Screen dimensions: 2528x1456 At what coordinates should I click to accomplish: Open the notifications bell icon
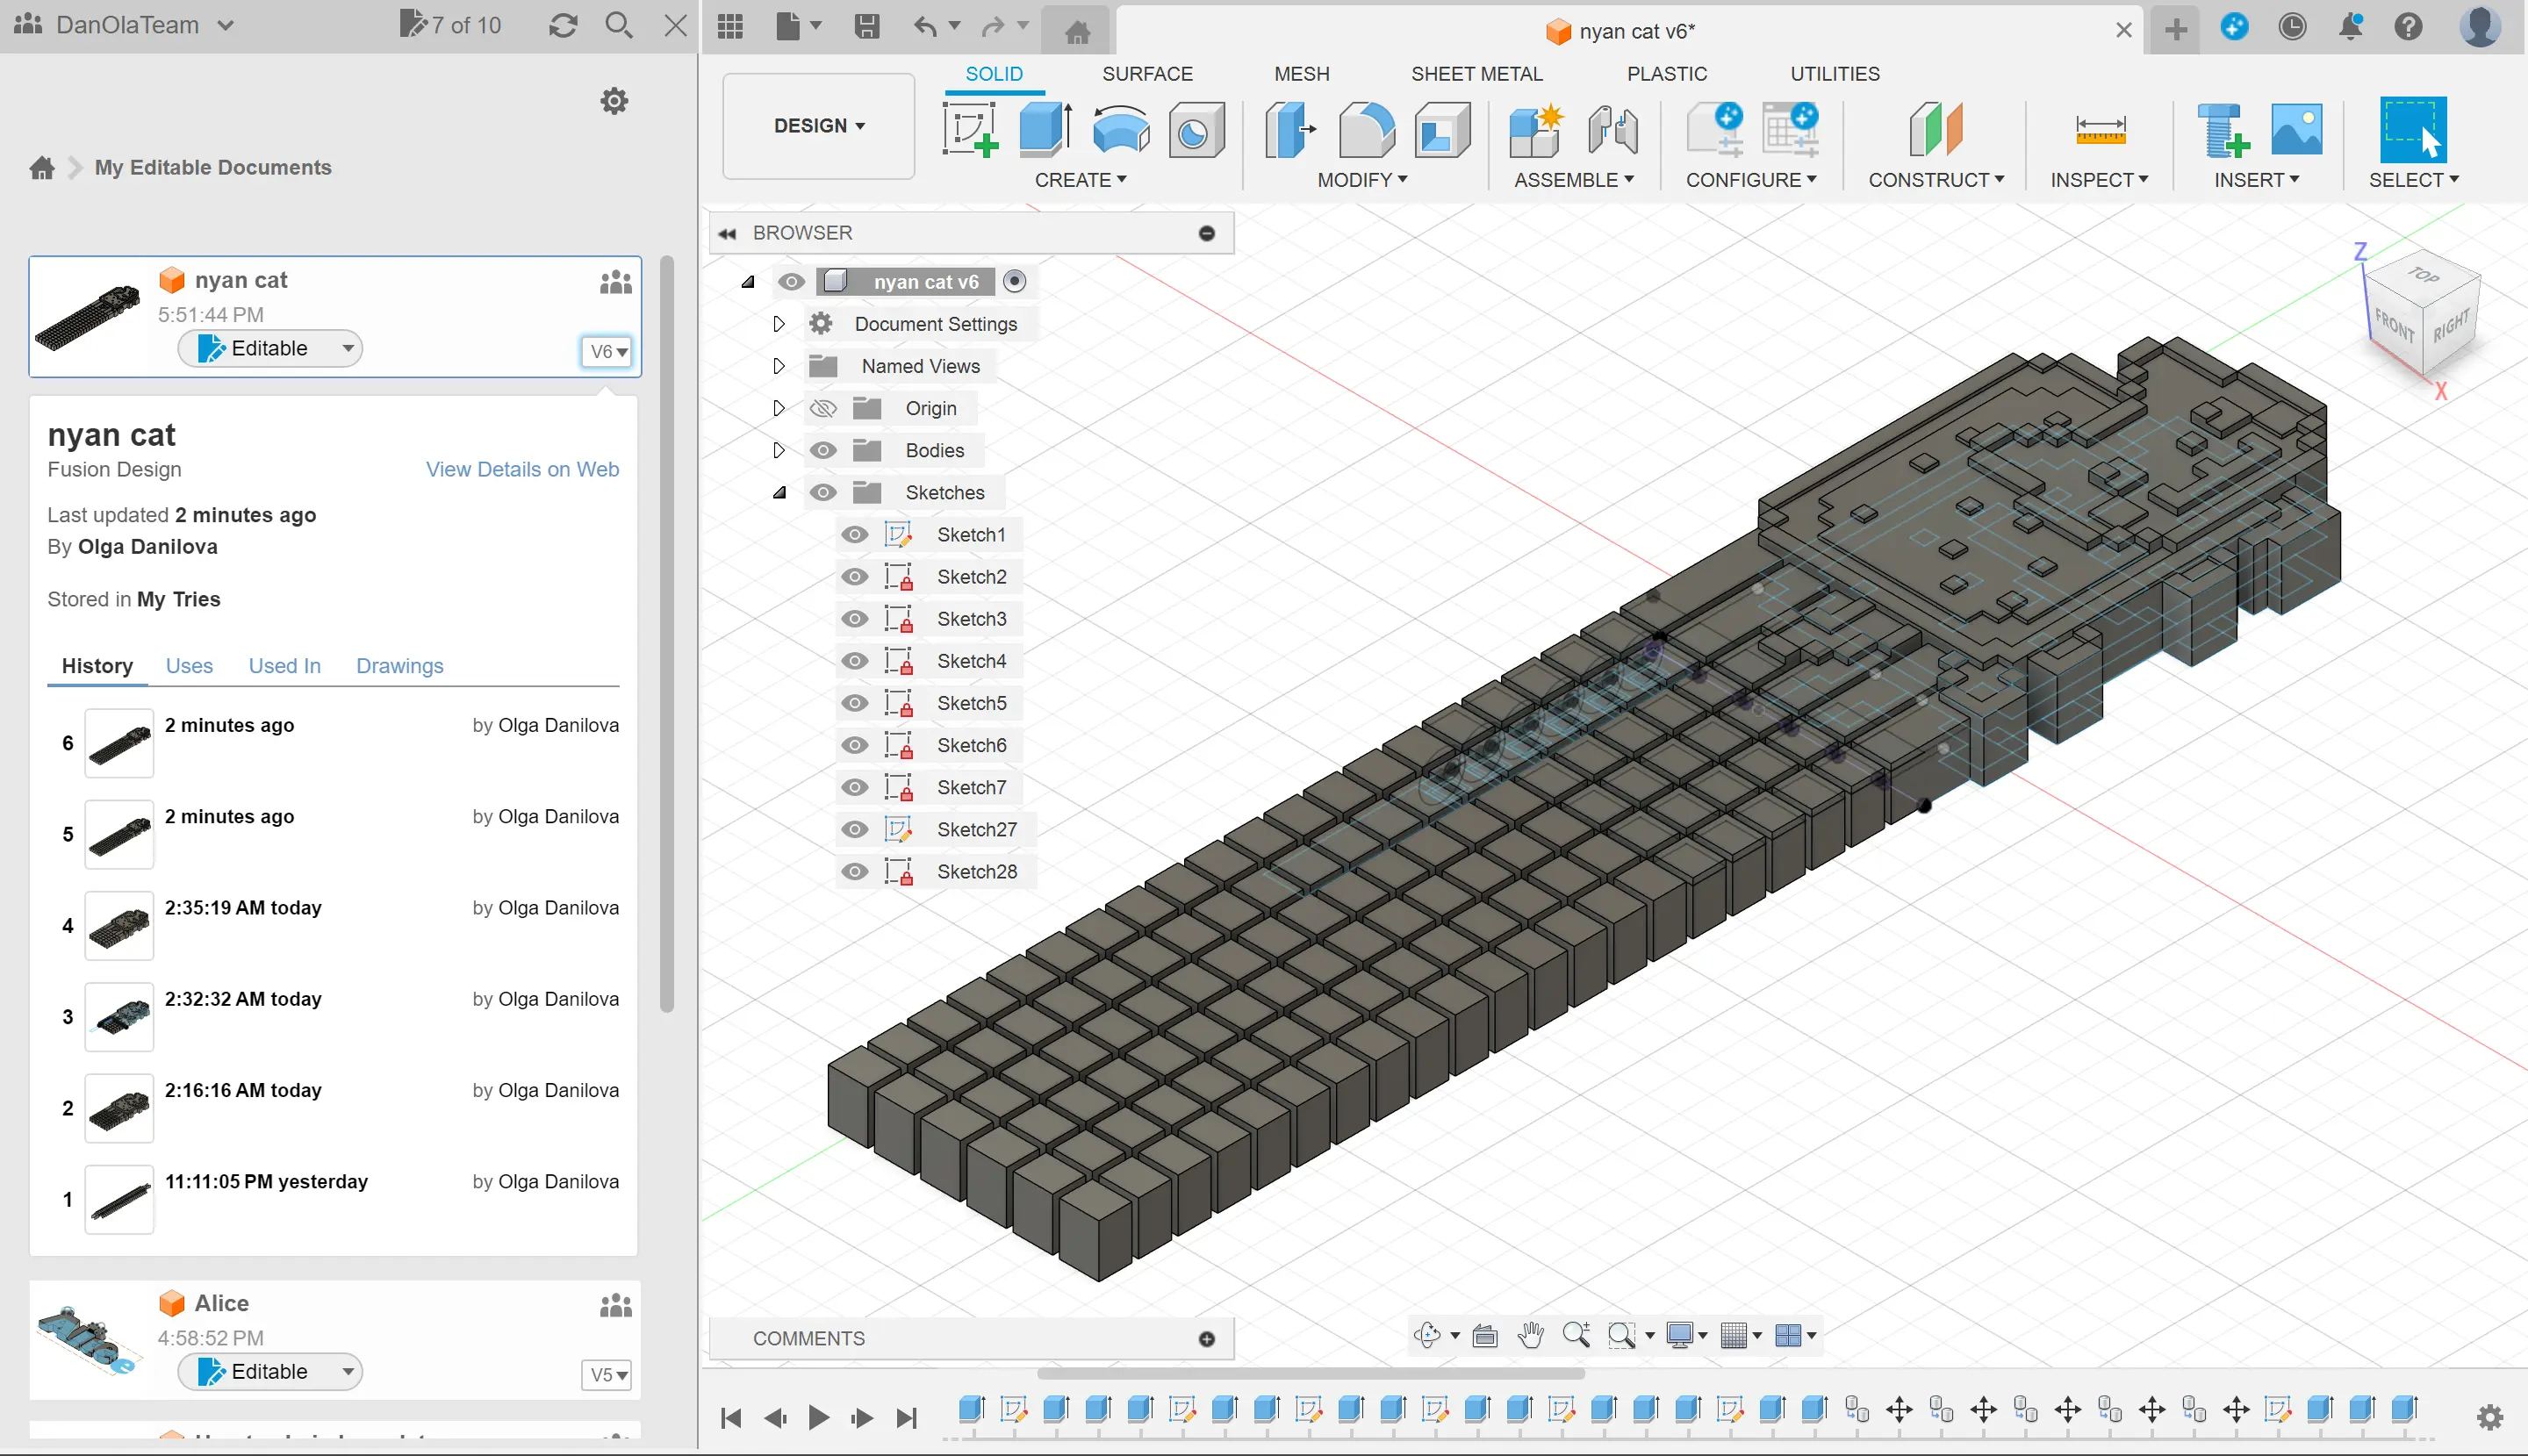click(x=2351, y=26)
